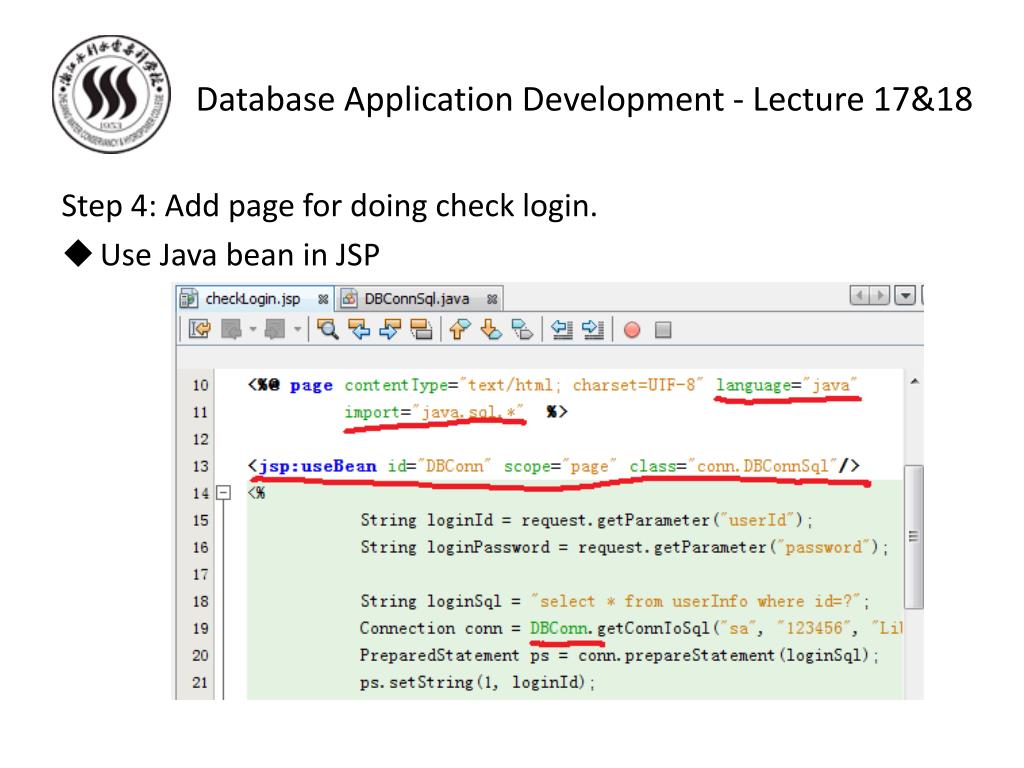Click Previous Bookmark up-arrow icon
Image resolution: width=1024 pixels, height=768 pixels.
460,329
